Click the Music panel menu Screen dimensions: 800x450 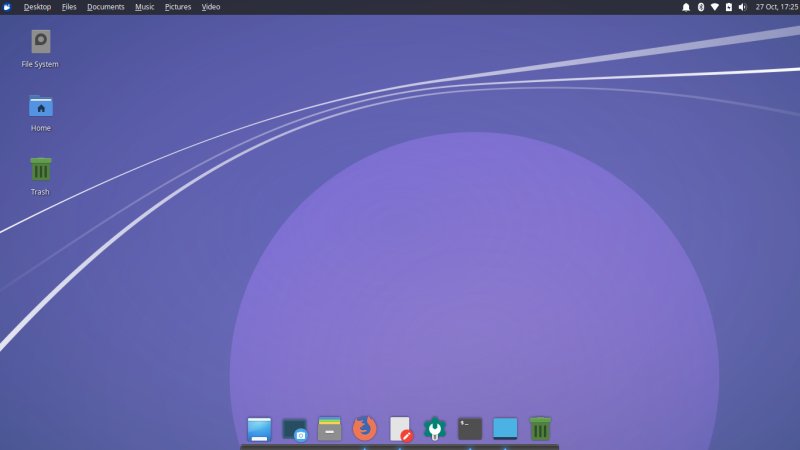point(145,7)
